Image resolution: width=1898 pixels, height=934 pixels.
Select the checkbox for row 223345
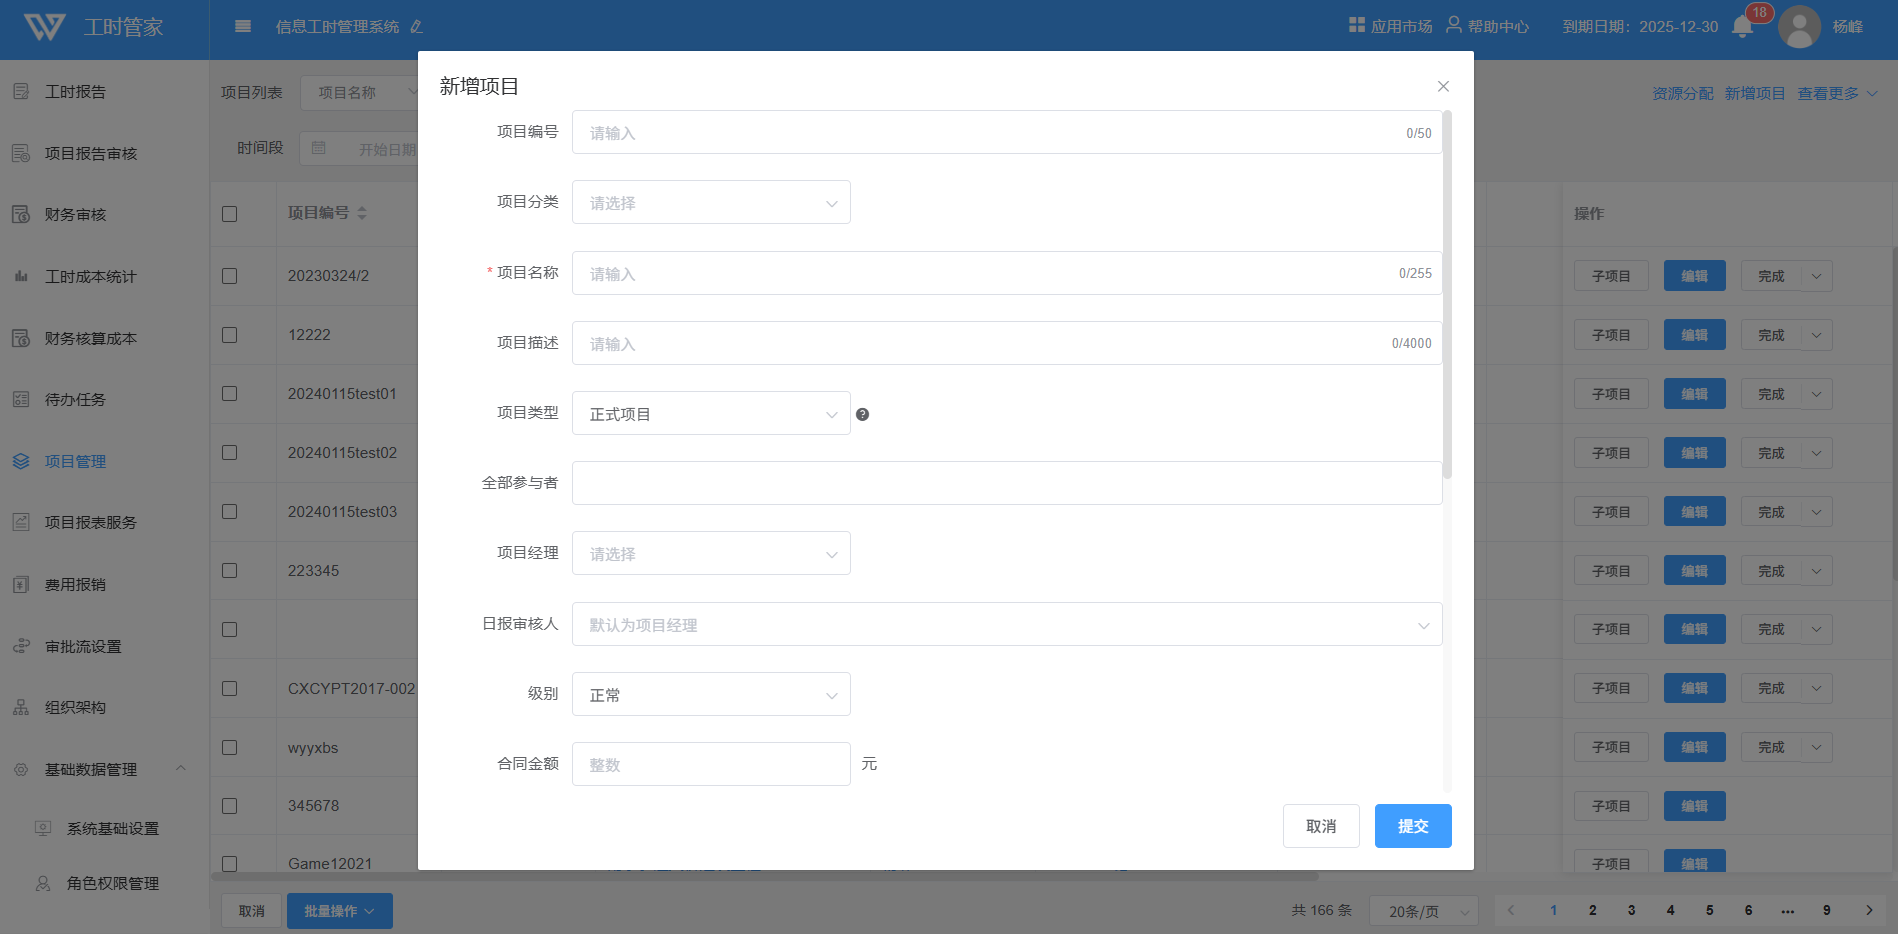click(x=230, y=571)
